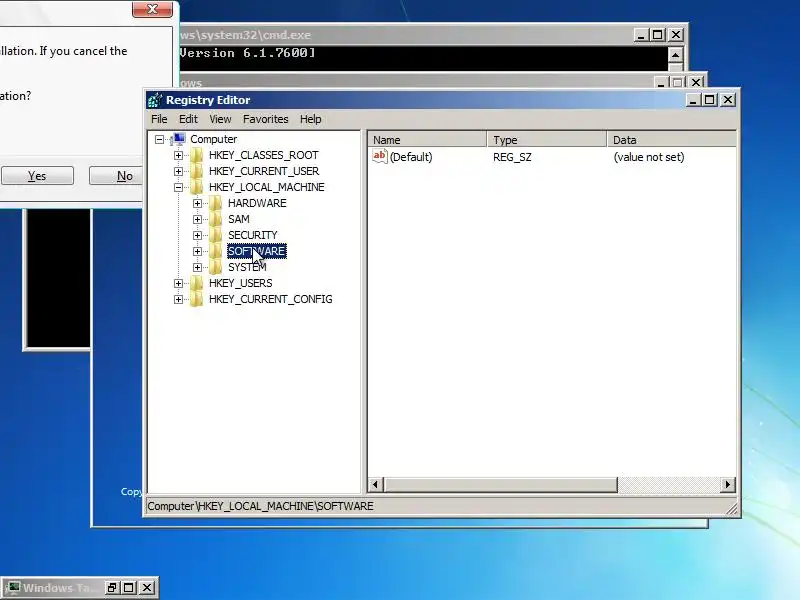Click the minimized Windows taskbar window icon
The image size is (800, 600).
point(13,588)
